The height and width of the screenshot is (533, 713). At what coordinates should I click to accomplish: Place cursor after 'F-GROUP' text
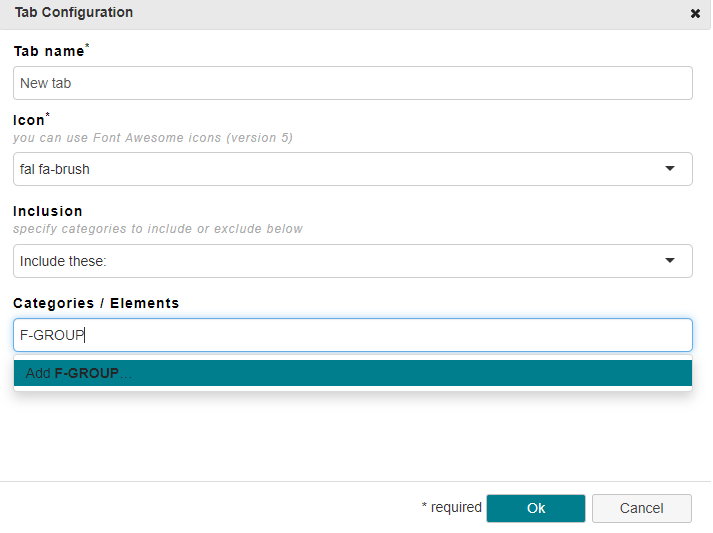click(85, 335)
